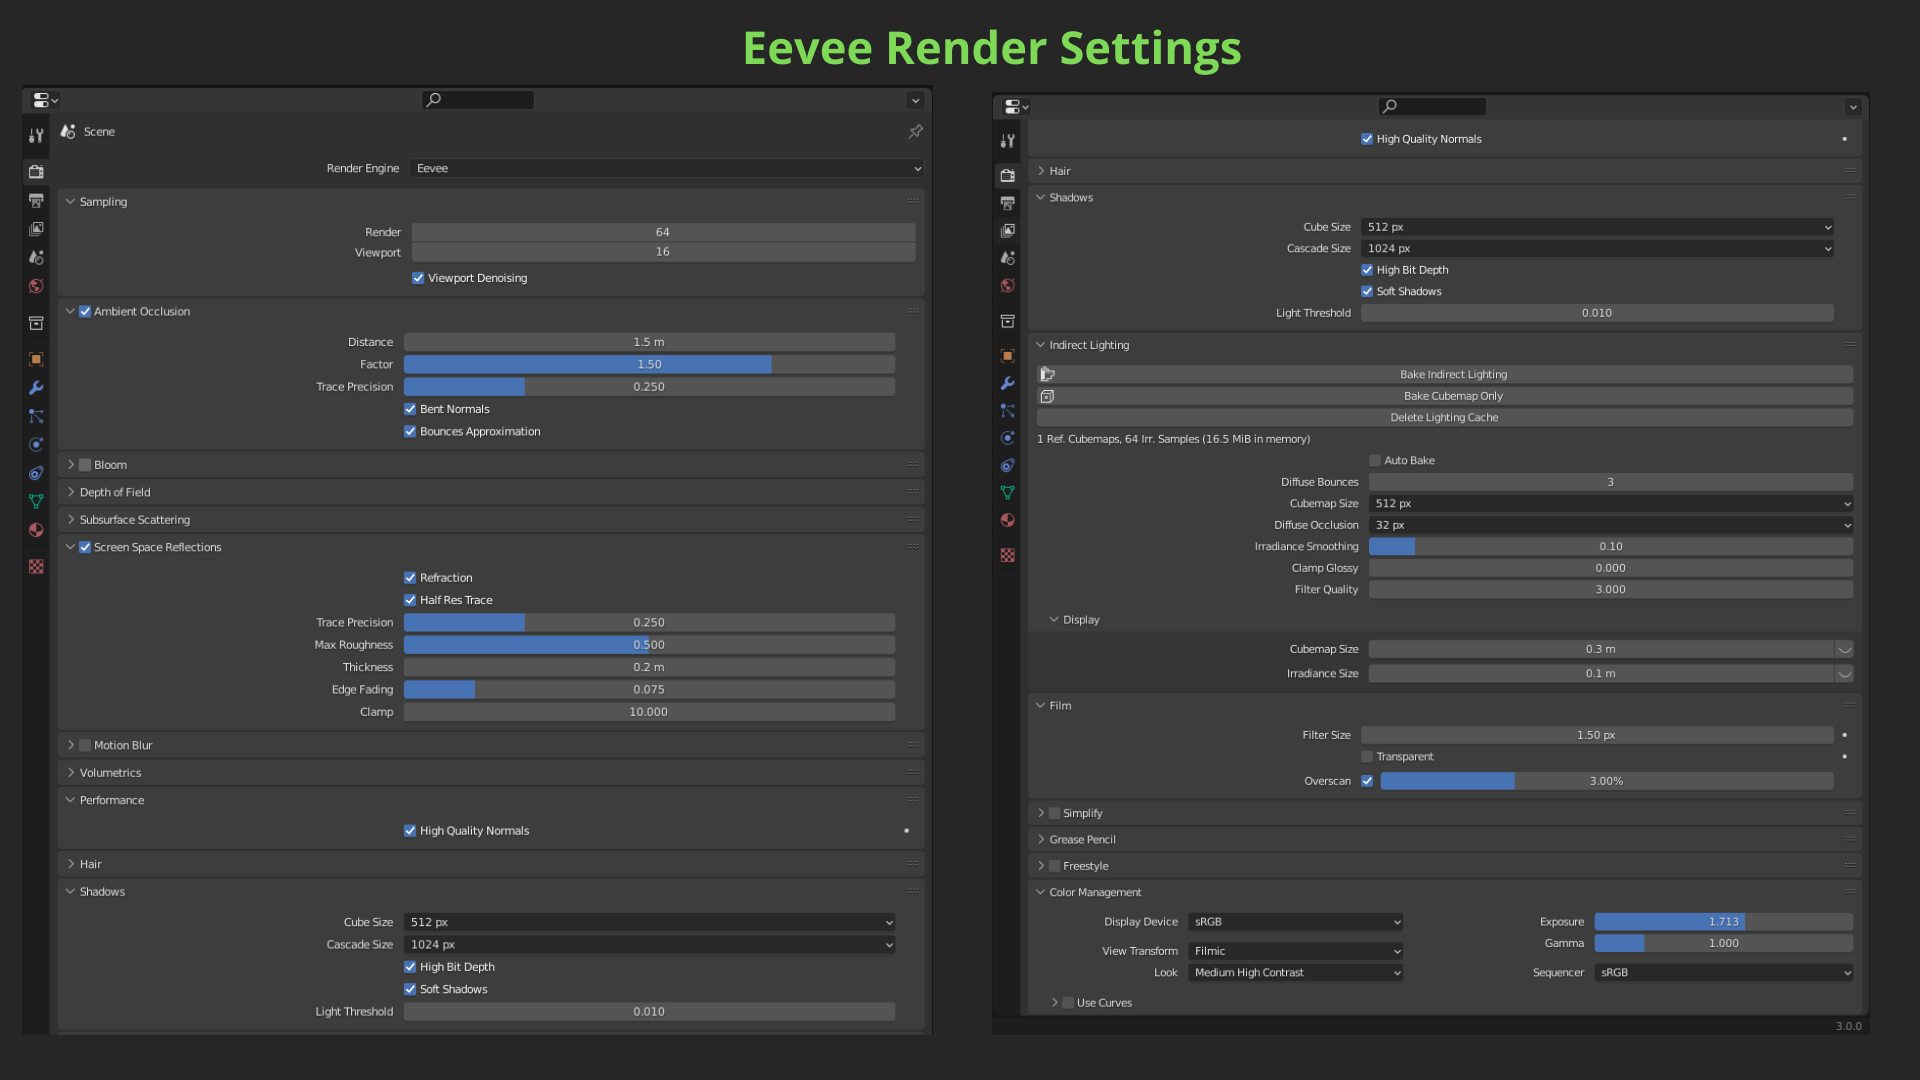Open editor type menu in left panel header
The image size is (1920, 1080).
[45, 100]
